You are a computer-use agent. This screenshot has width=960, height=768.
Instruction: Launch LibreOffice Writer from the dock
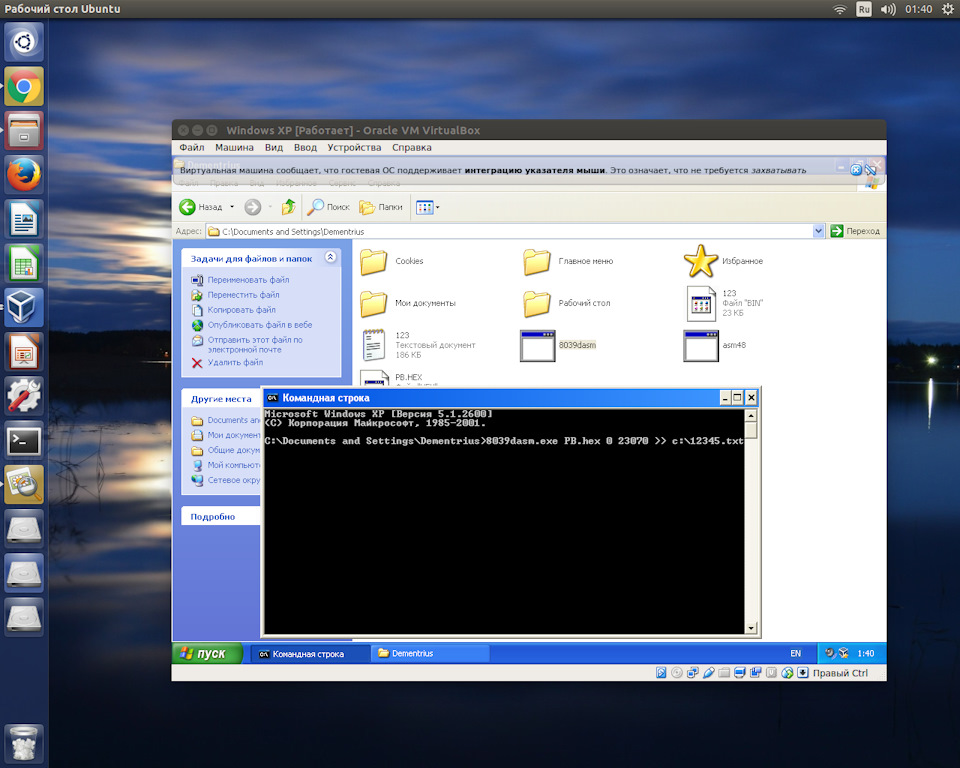point(24,219)
